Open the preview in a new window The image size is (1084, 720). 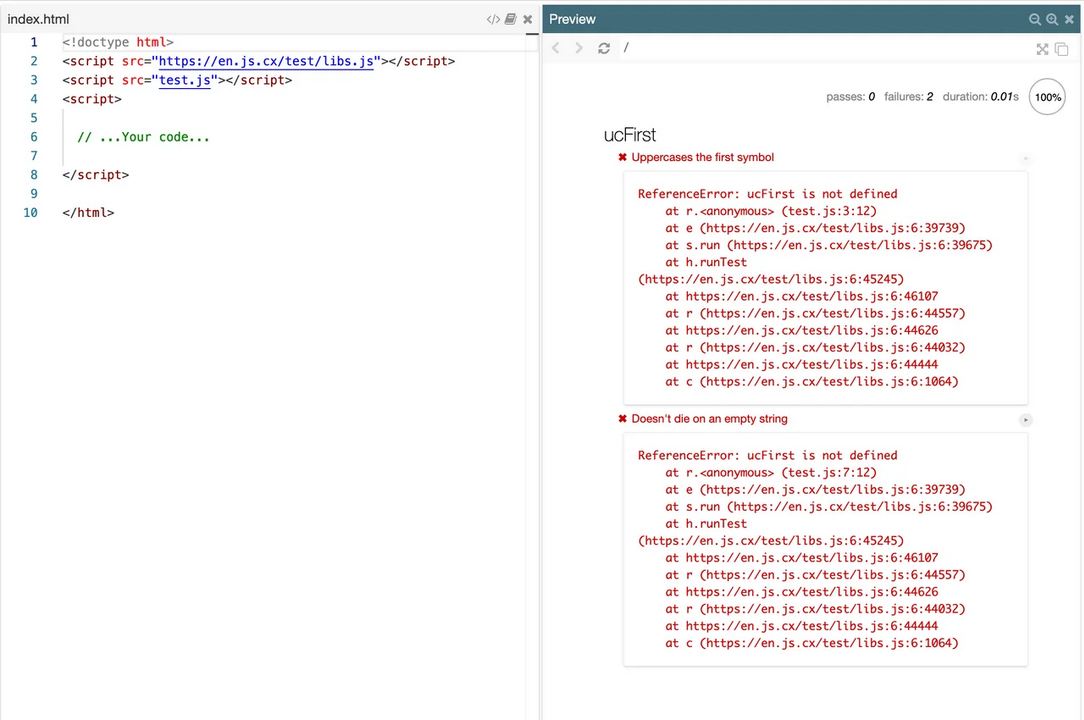(x=1062, y=49)
